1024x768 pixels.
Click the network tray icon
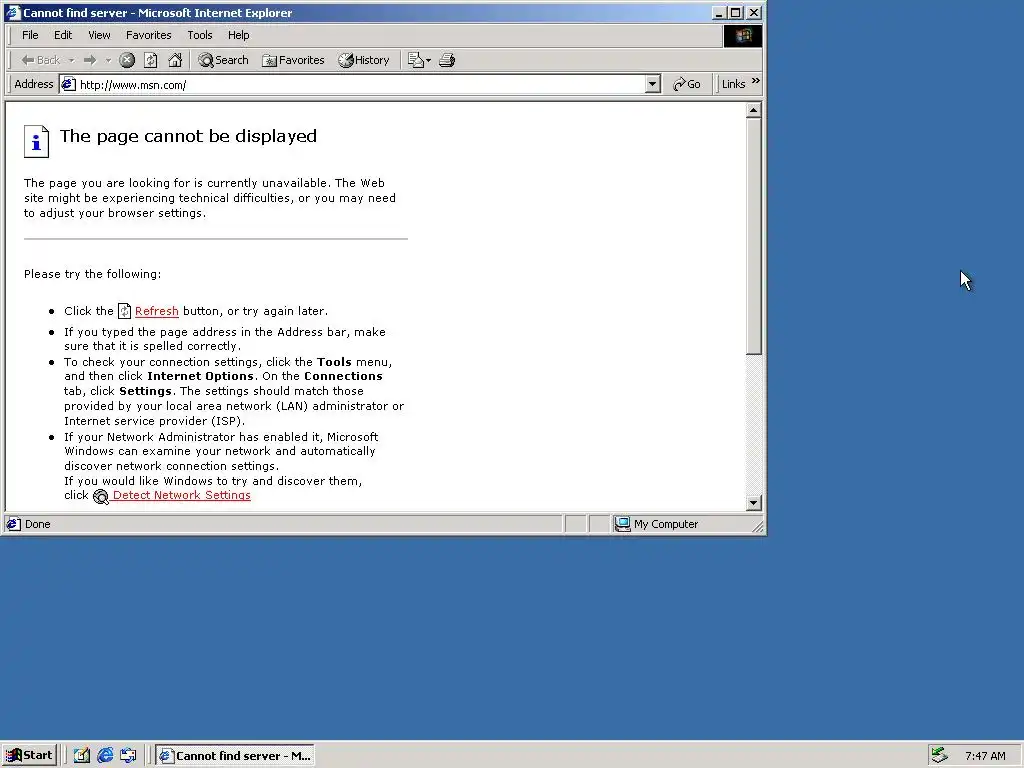[939, 755]
